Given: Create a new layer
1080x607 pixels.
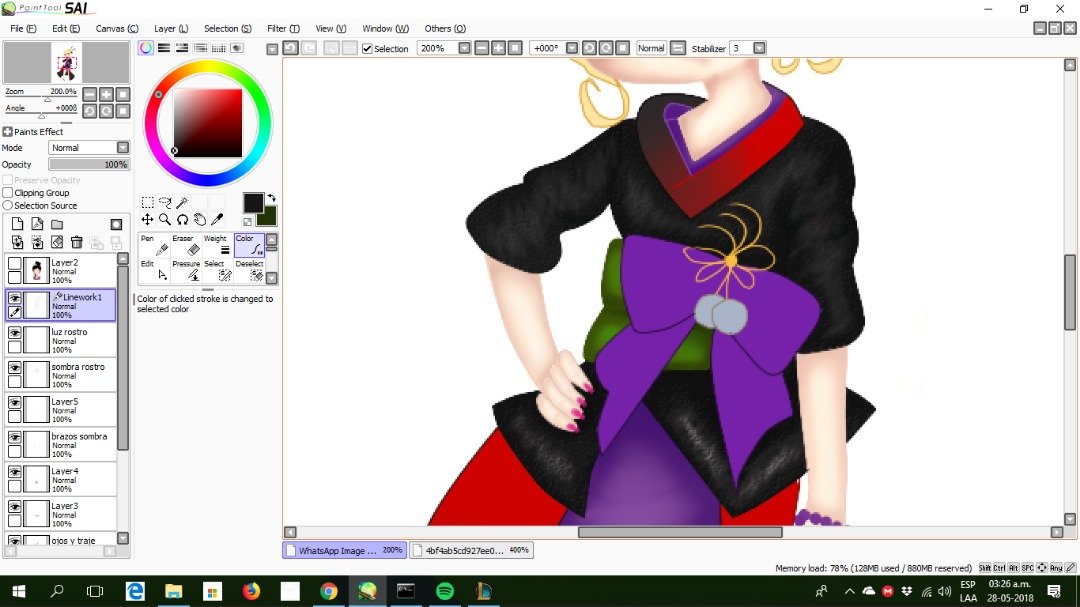Looking at the screenshot, I should click(x=17, y=224).
